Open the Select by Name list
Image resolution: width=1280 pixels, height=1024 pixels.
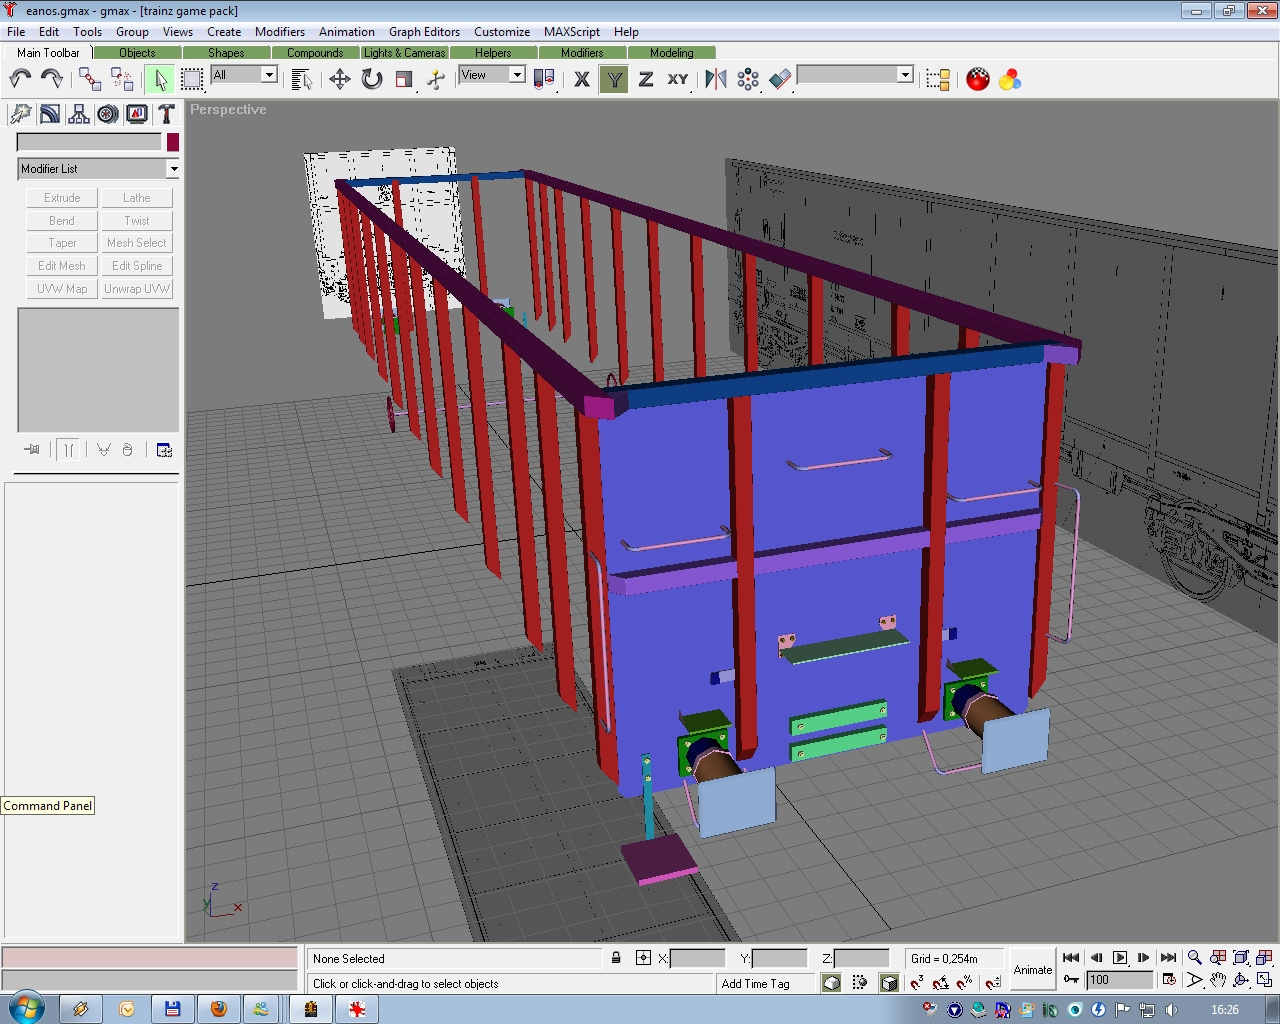point(302,79)
